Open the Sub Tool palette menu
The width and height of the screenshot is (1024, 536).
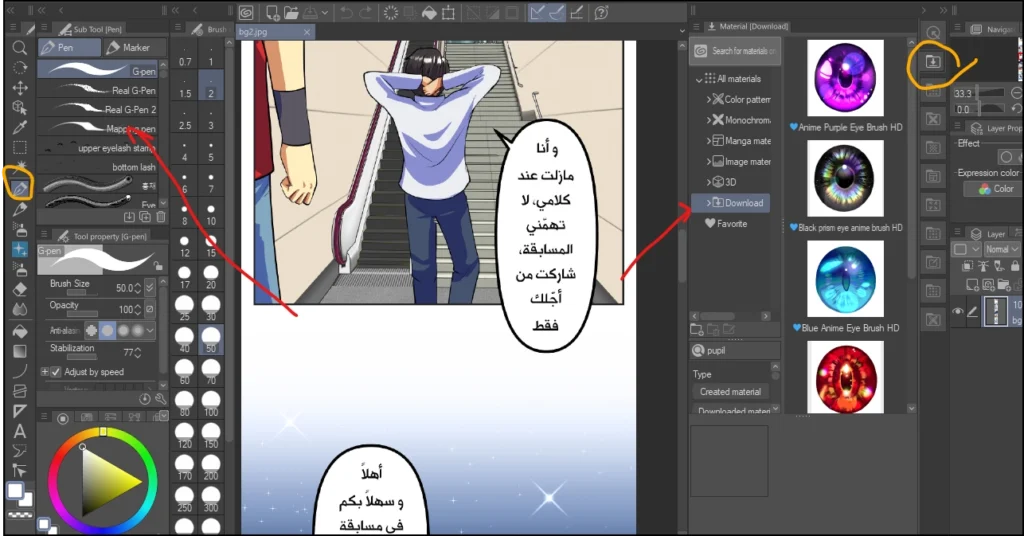click(44, 28)
